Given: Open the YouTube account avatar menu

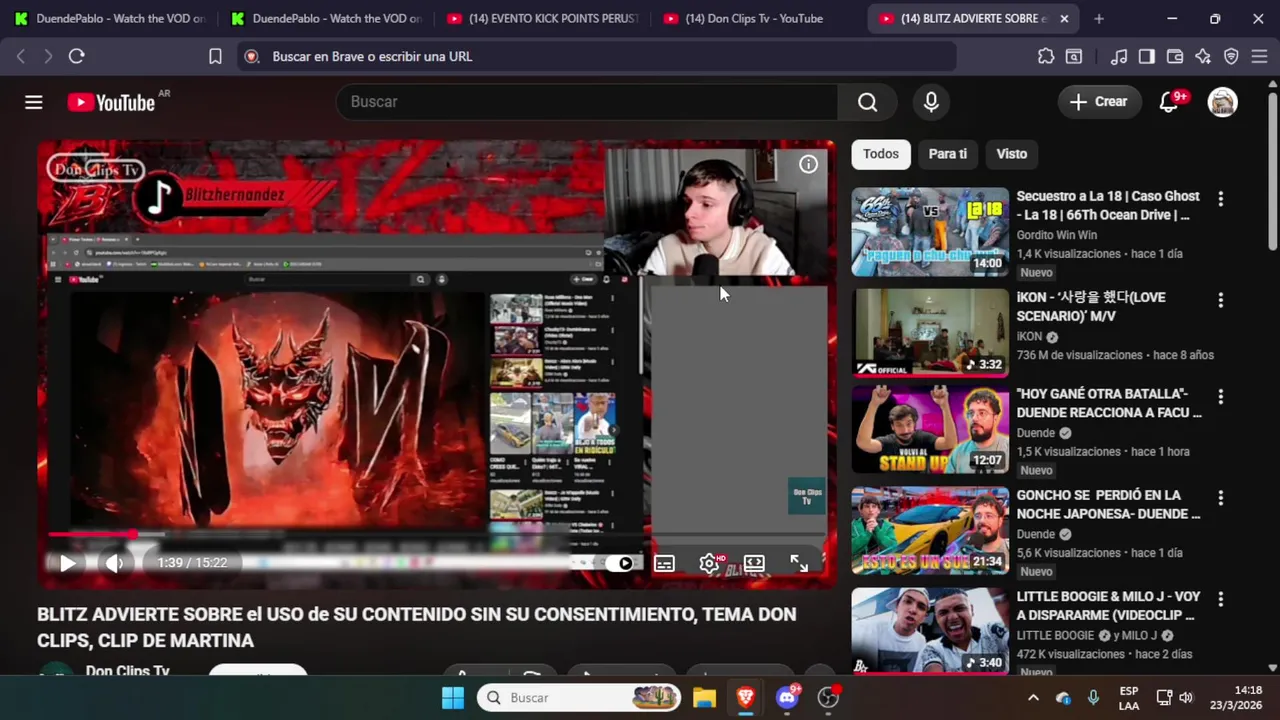Looking at the screenshot, I should coord(1222,102).
